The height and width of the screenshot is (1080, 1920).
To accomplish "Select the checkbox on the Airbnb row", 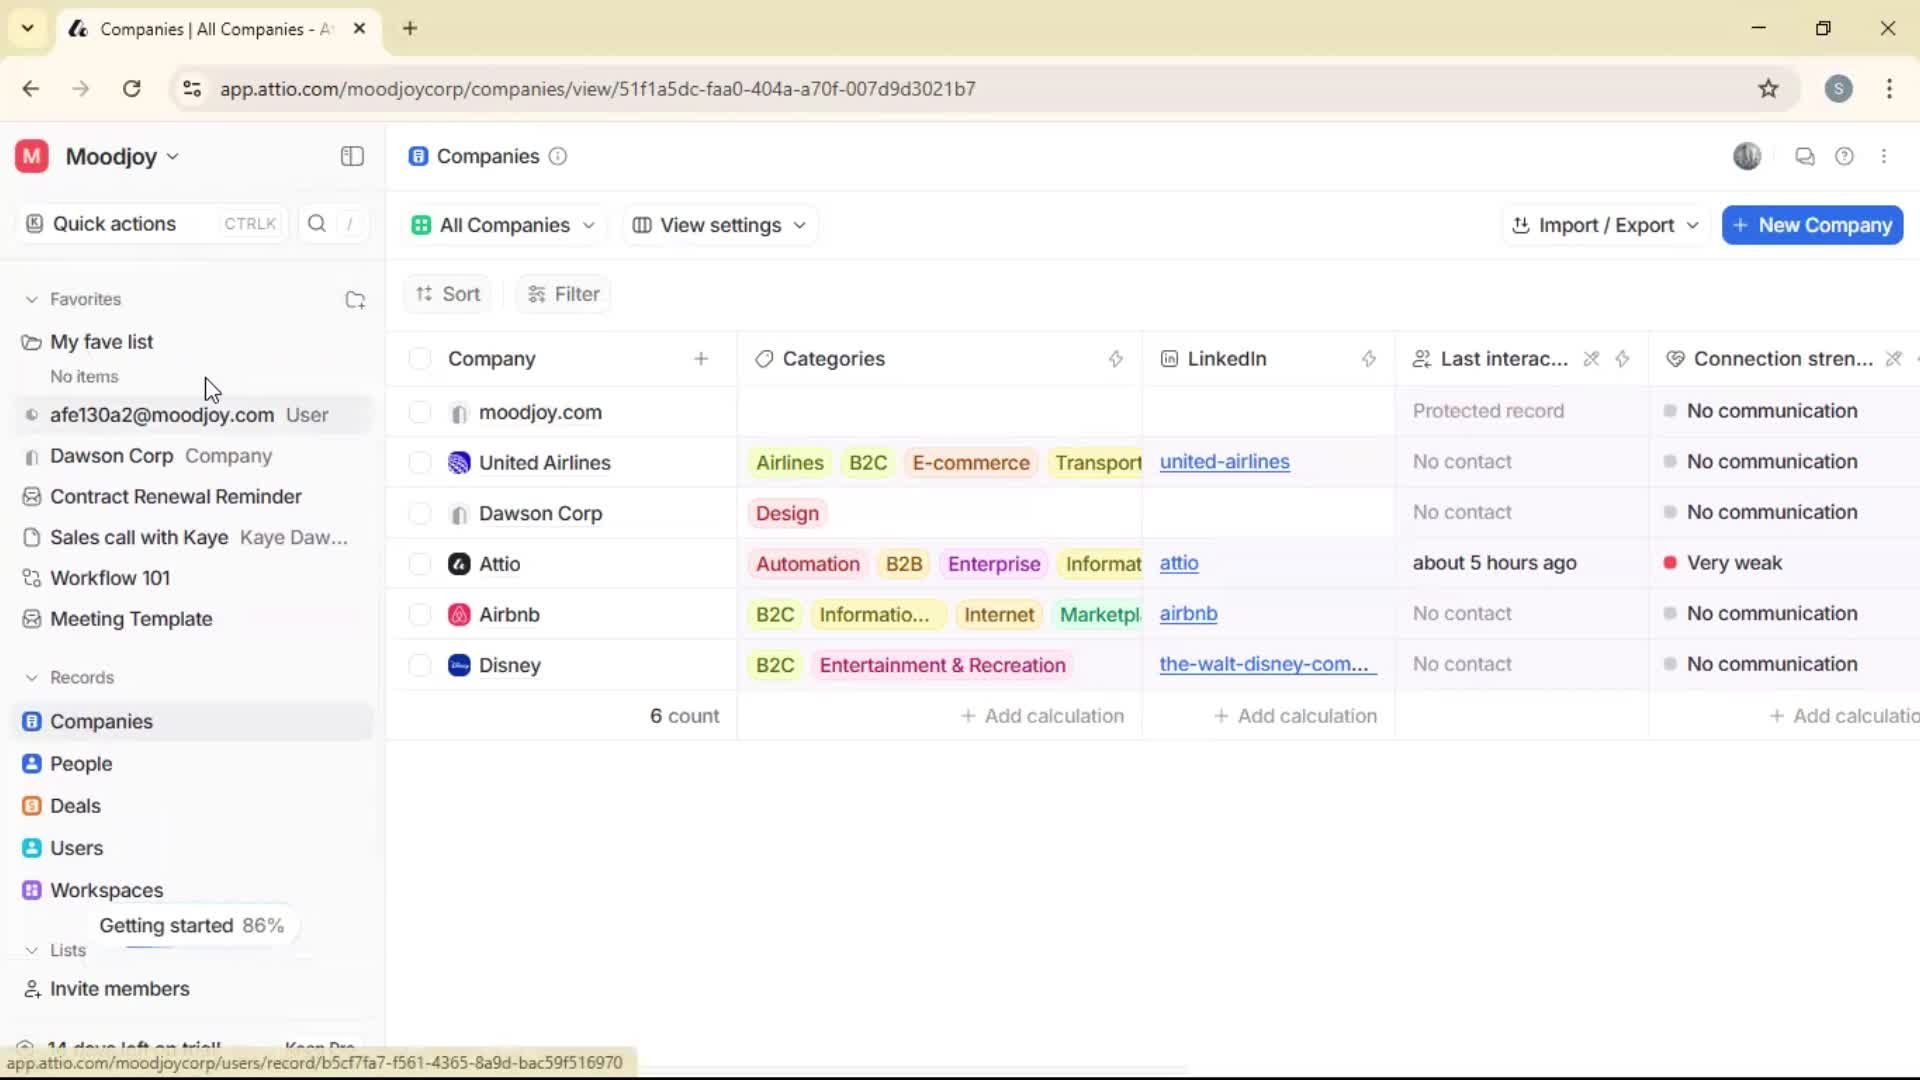I will [x=419, y=614].
